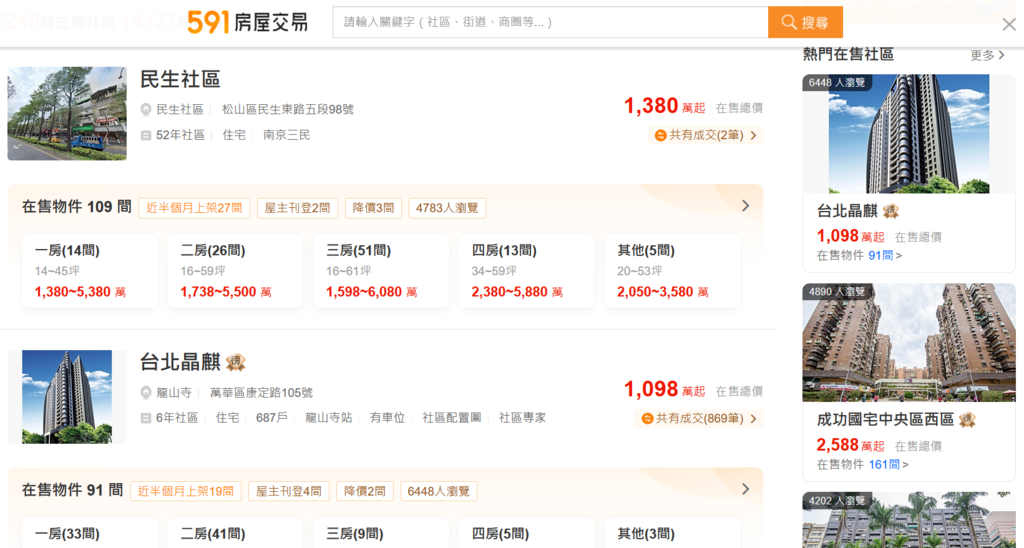
Task: Expand 在售物件 91 間 panel arrow
Action: tap(746, 489)
